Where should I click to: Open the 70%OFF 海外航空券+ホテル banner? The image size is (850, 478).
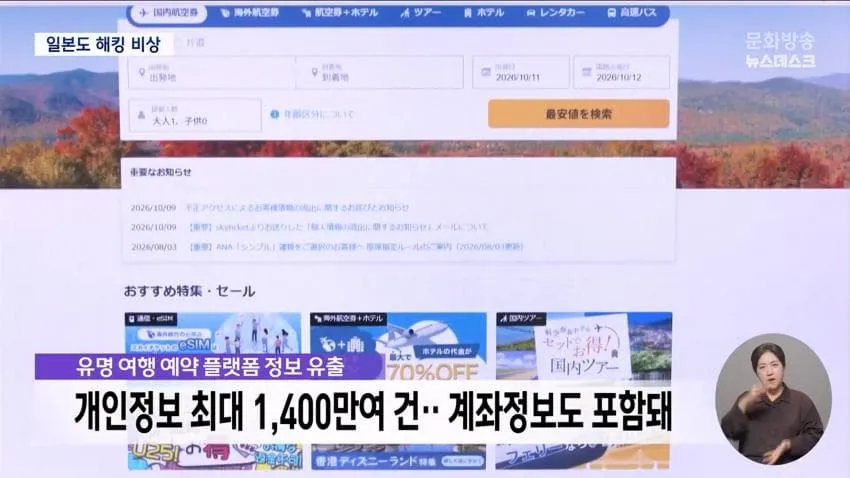click(398, 346)
